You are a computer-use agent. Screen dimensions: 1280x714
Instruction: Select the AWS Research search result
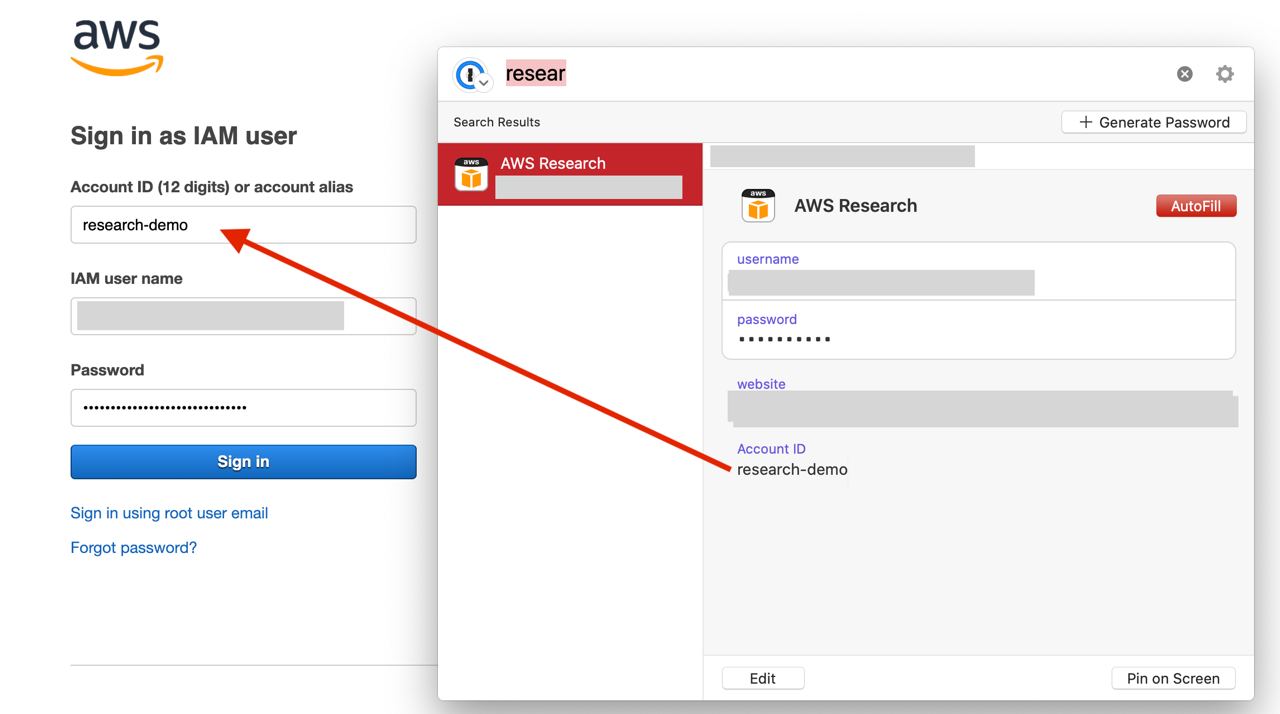pyautogui.click(x=570, y=174)
